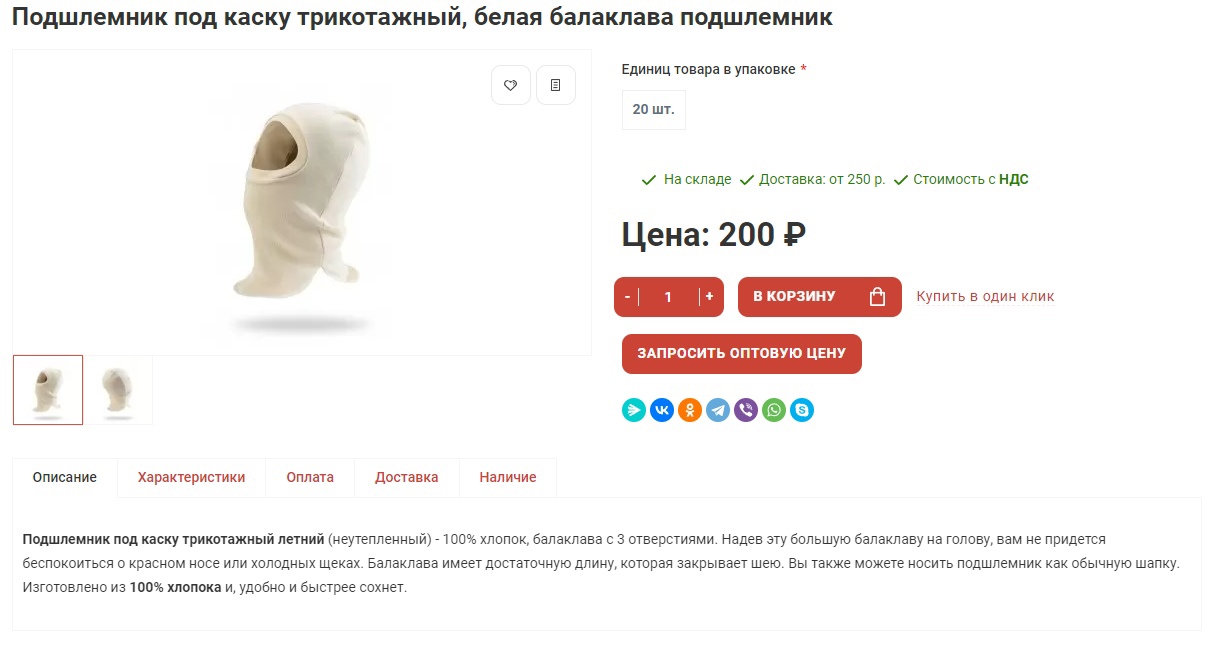
Task: Share via Skype icon
Action: pyautogui.click(x=802, y=410)
